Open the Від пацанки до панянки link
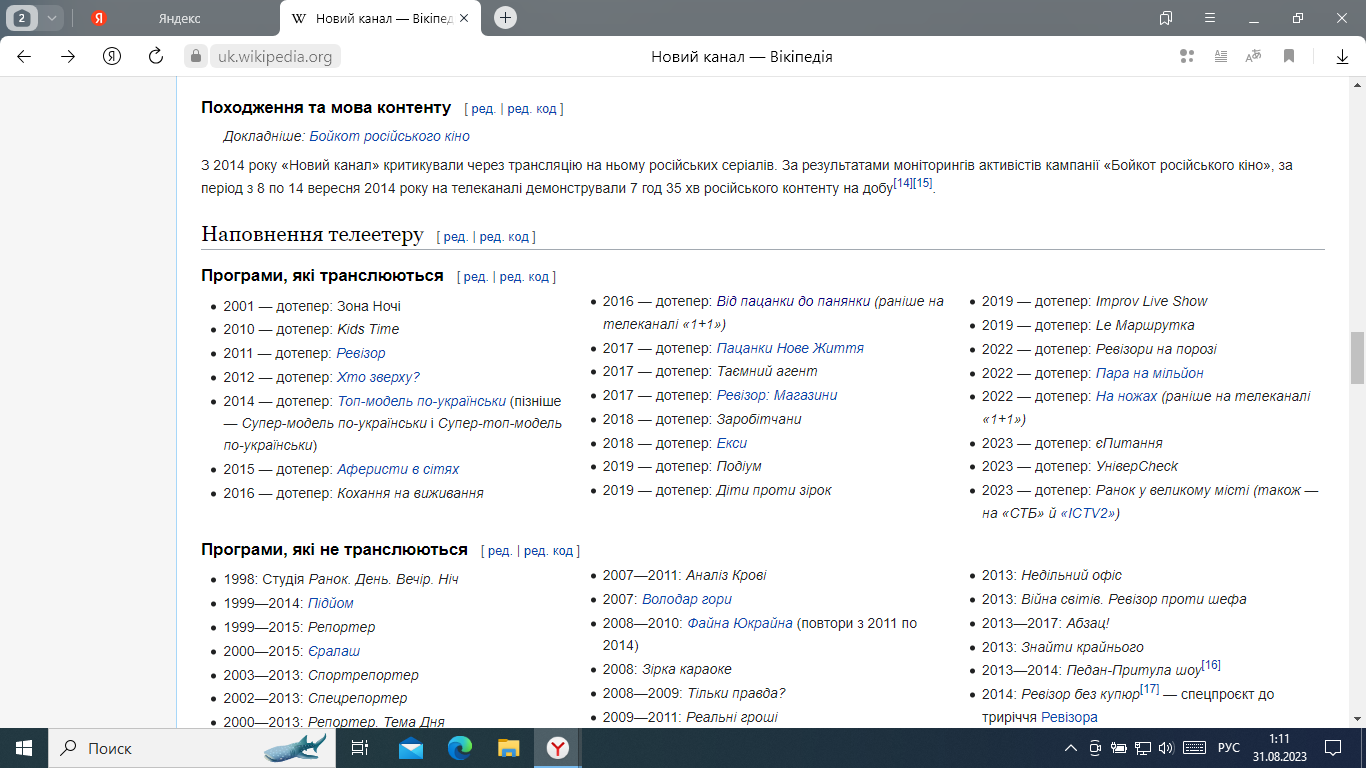This screenshot has height=768, width=1366. click(793, 301)
